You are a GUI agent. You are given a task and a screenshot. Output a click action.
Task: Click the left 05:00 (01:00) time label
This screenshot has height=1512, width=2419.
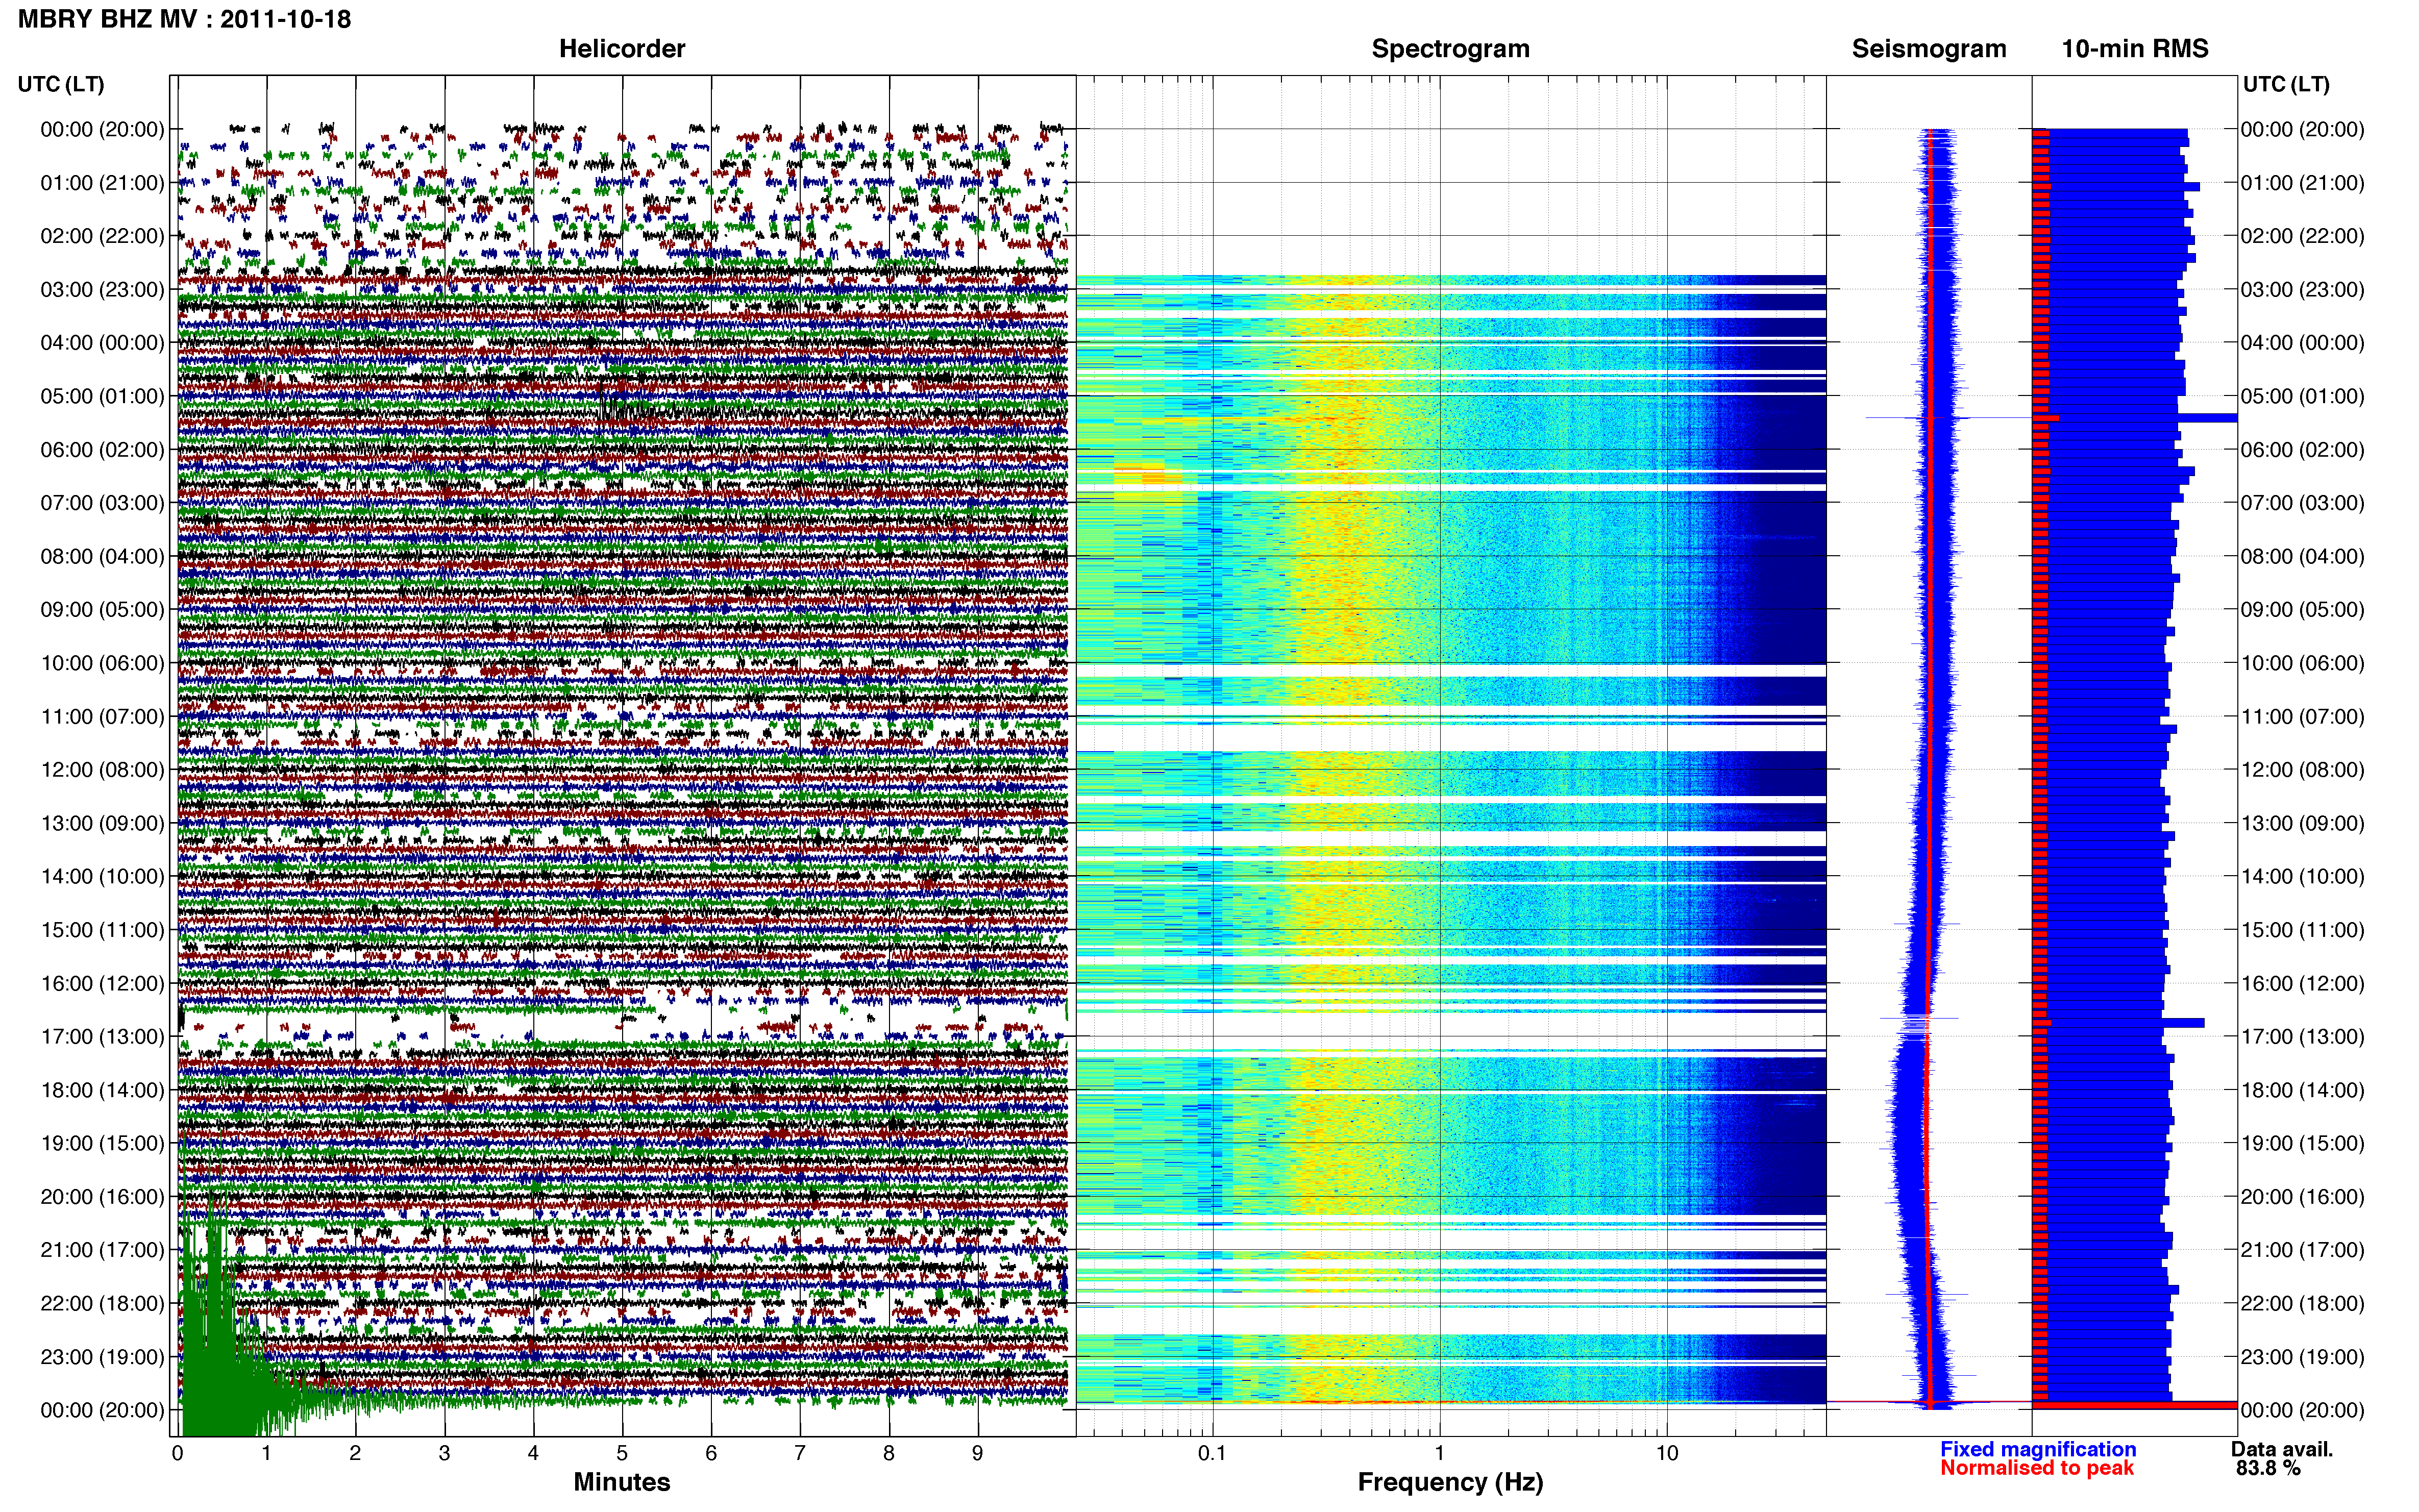(x=102, y=396)
